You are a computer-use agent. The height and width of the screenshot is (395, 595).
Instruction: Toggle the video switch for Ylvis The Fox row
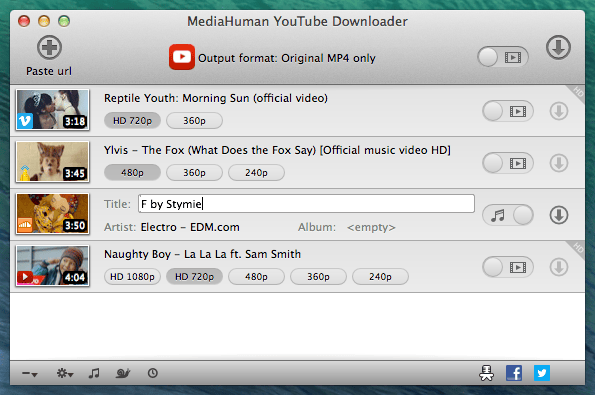[508, 163]
